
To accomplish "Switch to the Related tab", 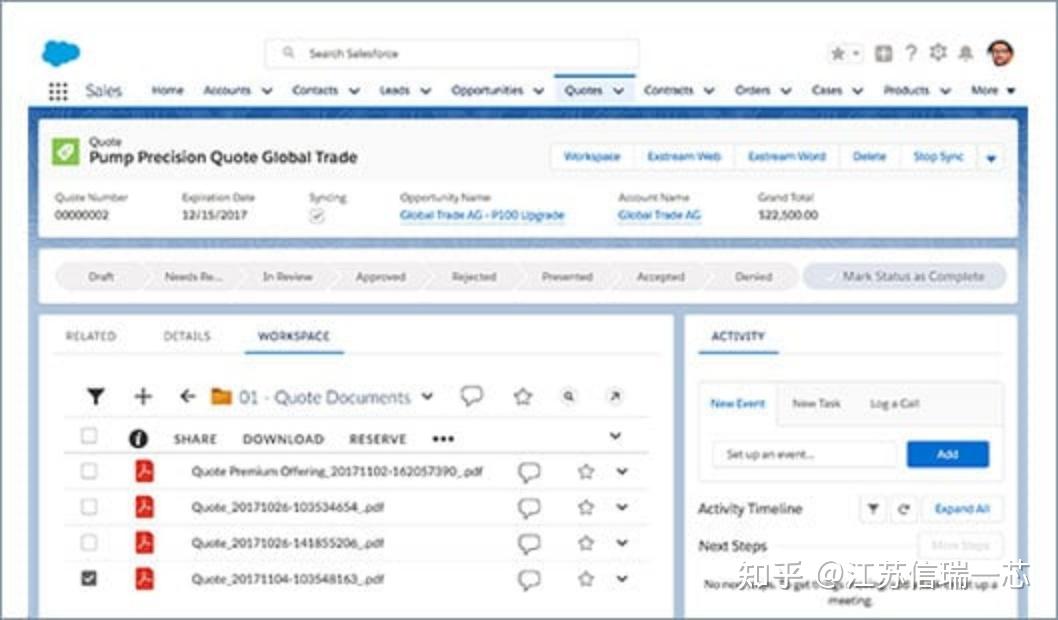I will [x=91, y=336].
